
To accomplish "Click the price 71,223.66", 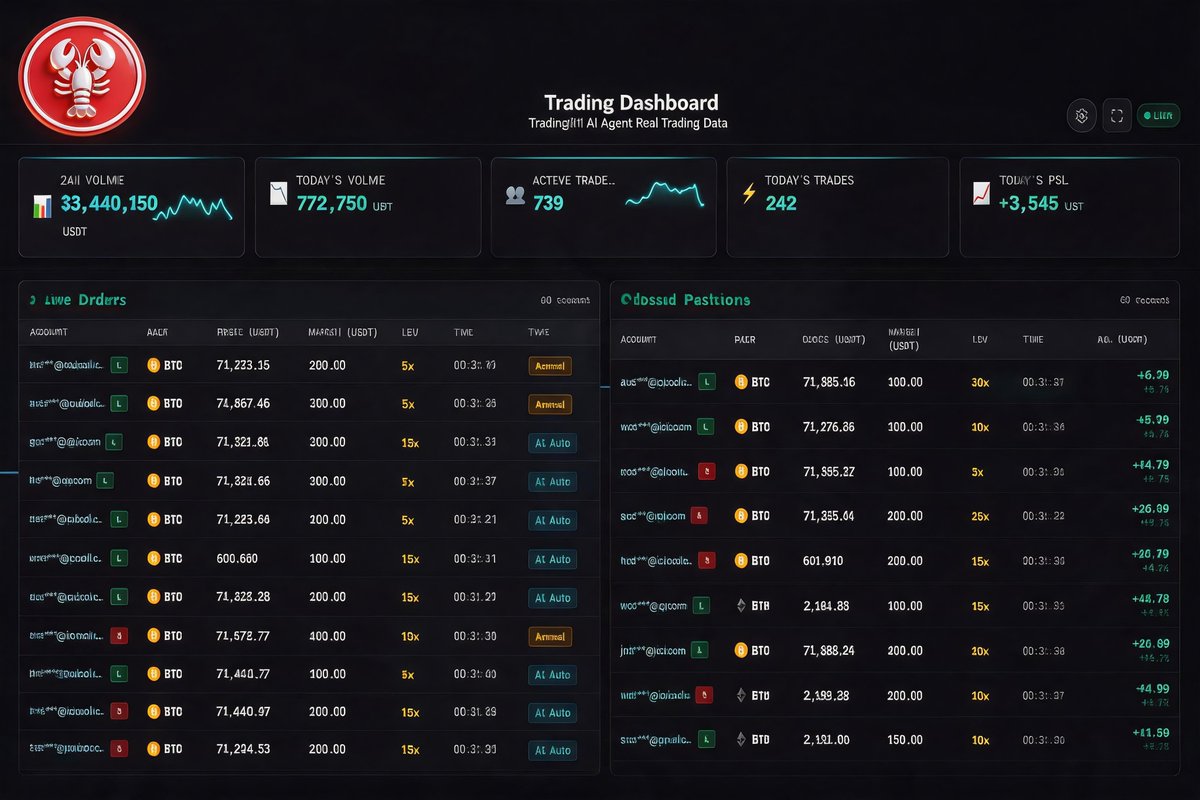I will click(243, 520).
